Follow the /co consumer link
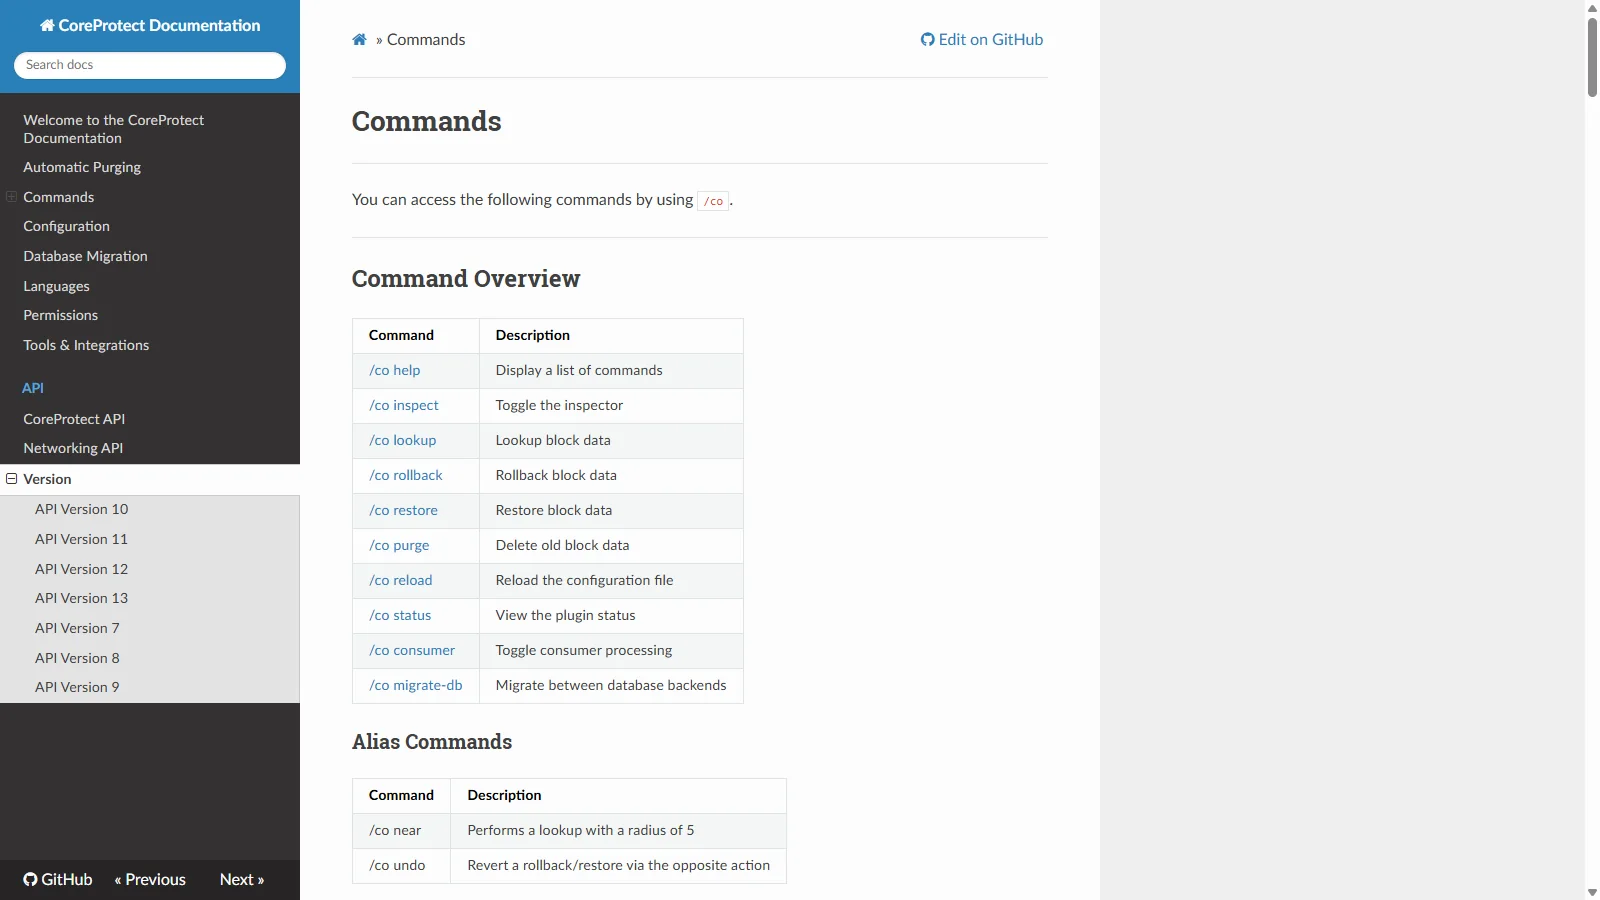The height and width of the screenshot is (900, 1600). [412, 650]
